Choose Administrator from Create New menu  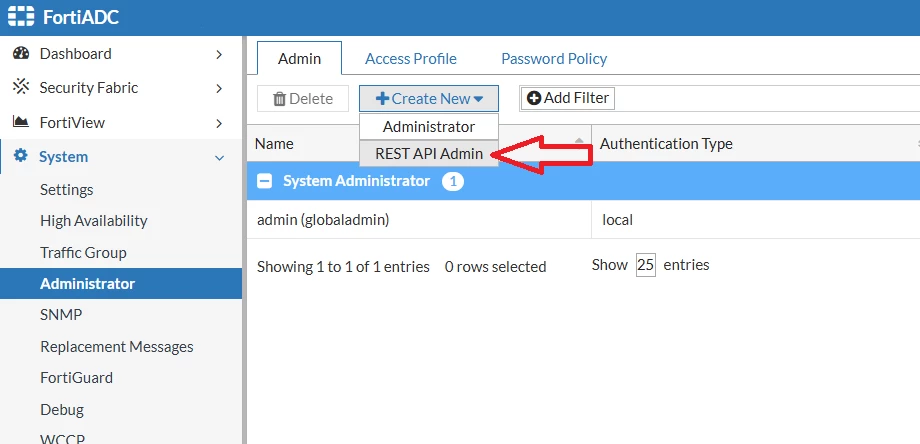tap(429, 126)
